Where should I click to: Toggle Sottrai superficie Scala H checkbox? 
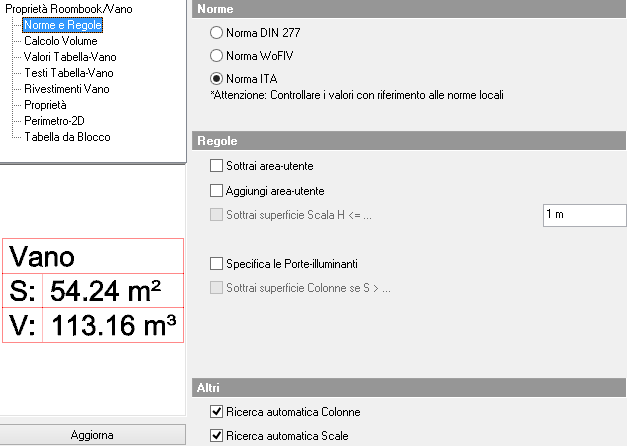(216, 215)
